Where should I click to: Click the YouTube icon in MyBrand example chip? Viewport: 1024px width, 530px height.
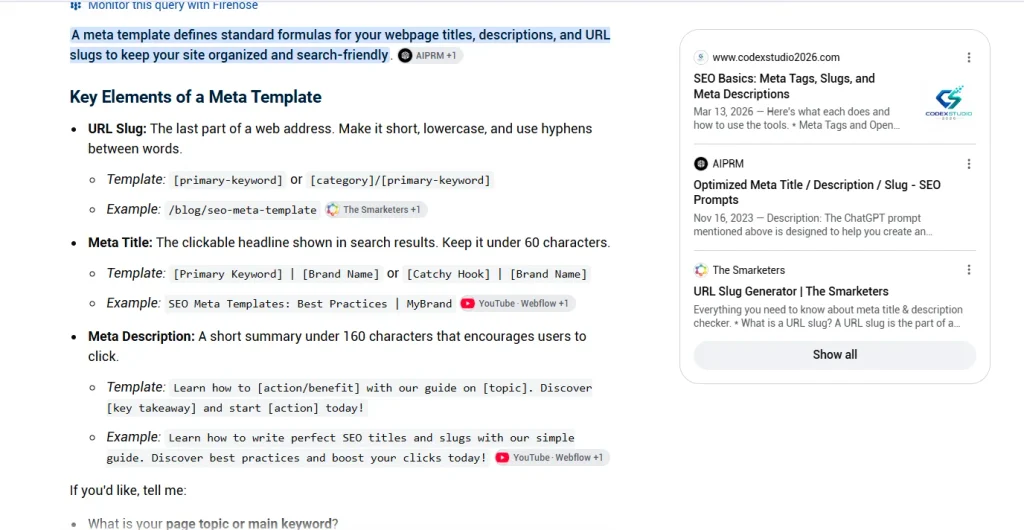(468, 304)
